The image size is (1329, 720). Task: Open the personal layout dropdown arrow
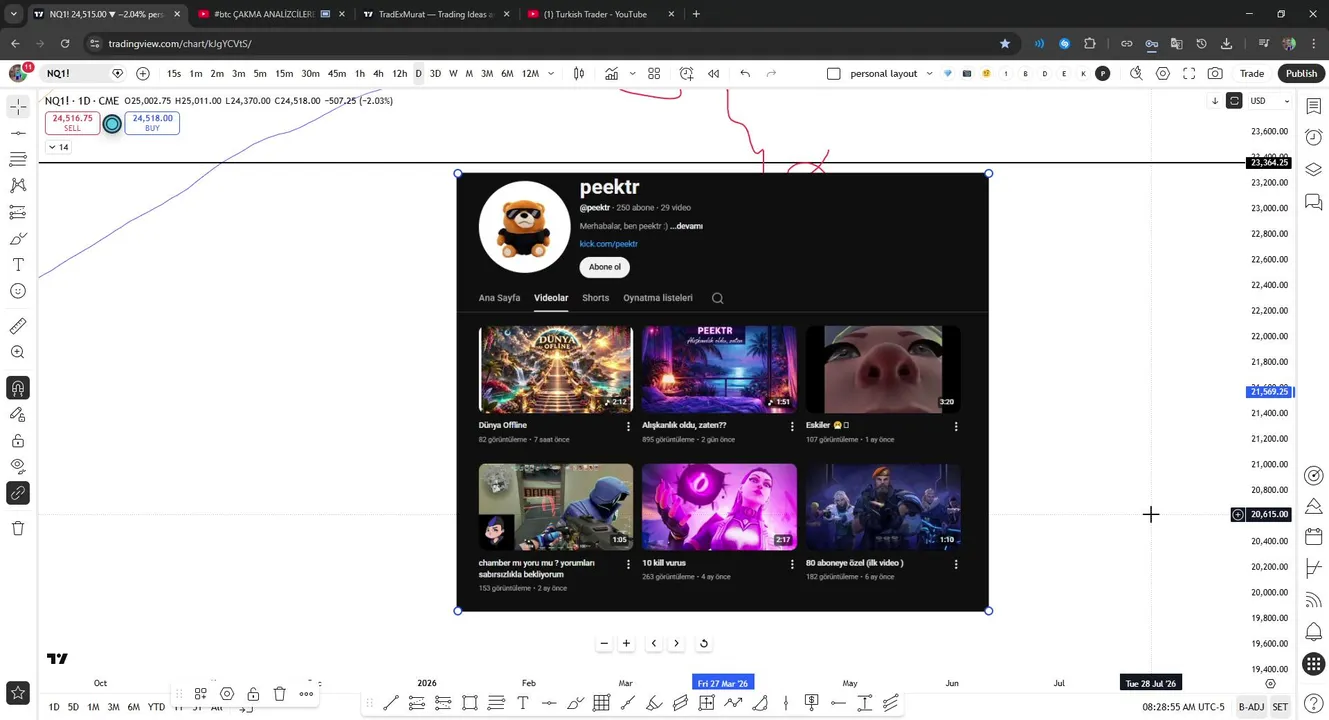[x=929, y=73]
